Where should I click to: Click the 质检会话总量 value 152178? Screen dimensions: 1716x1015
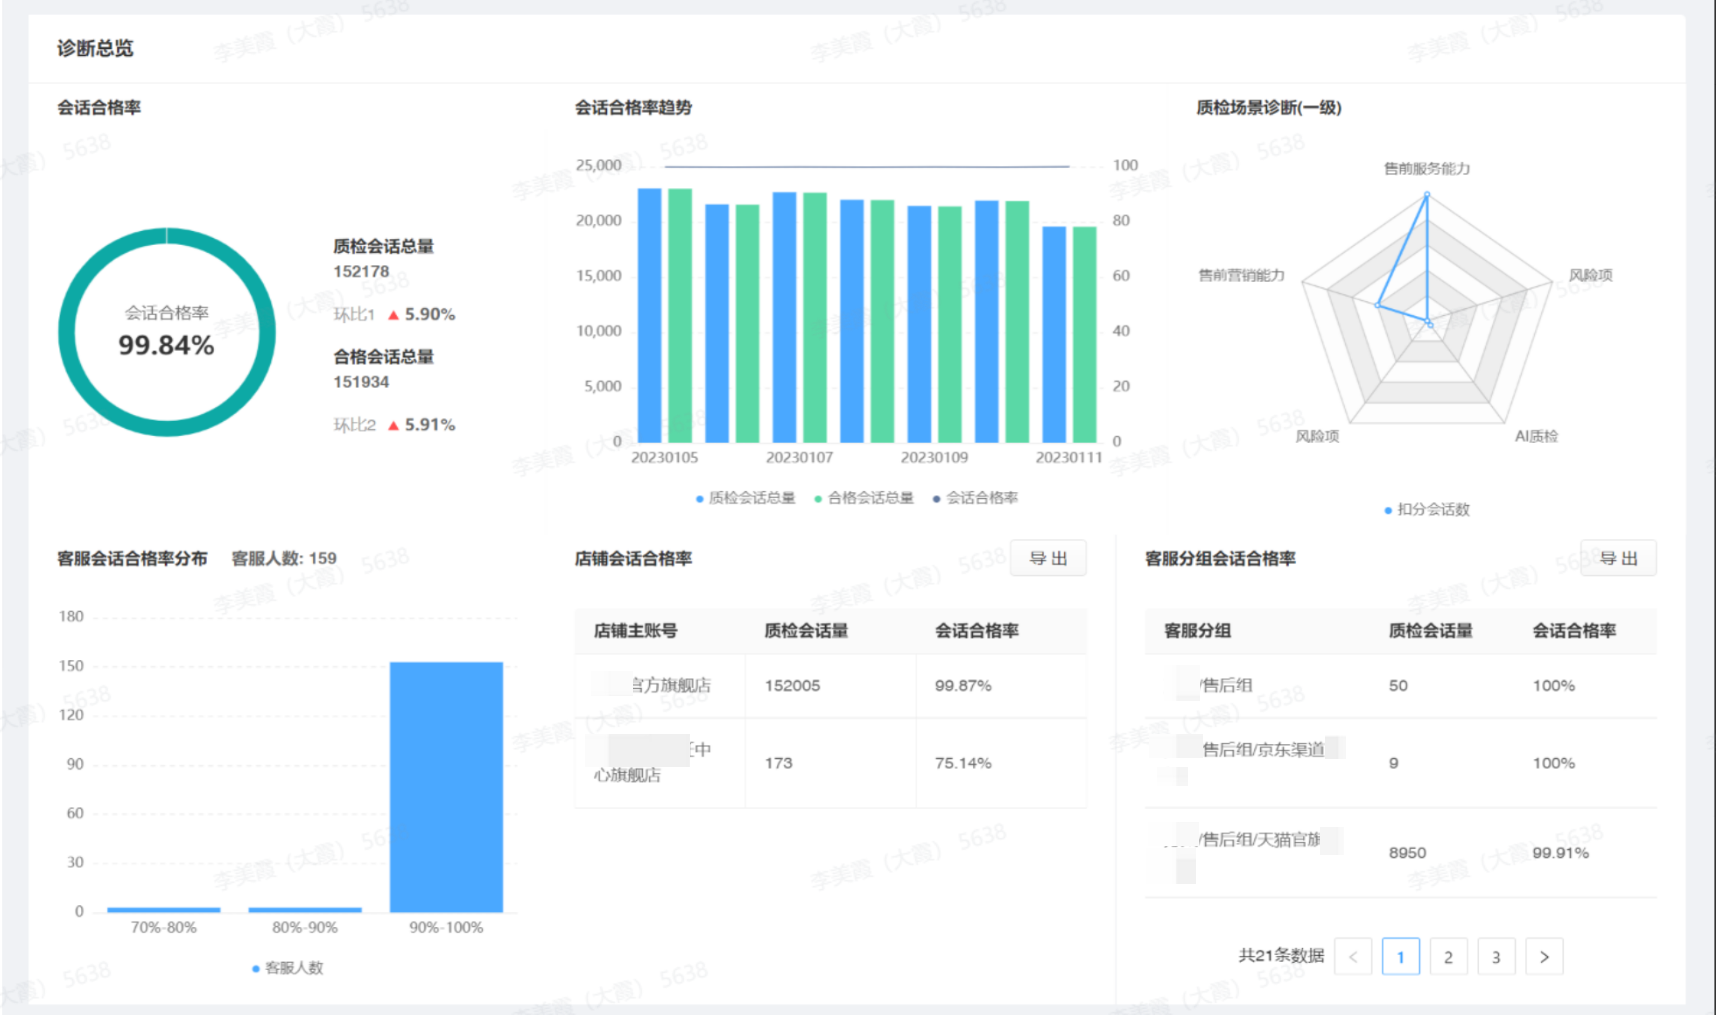point(361,272)
